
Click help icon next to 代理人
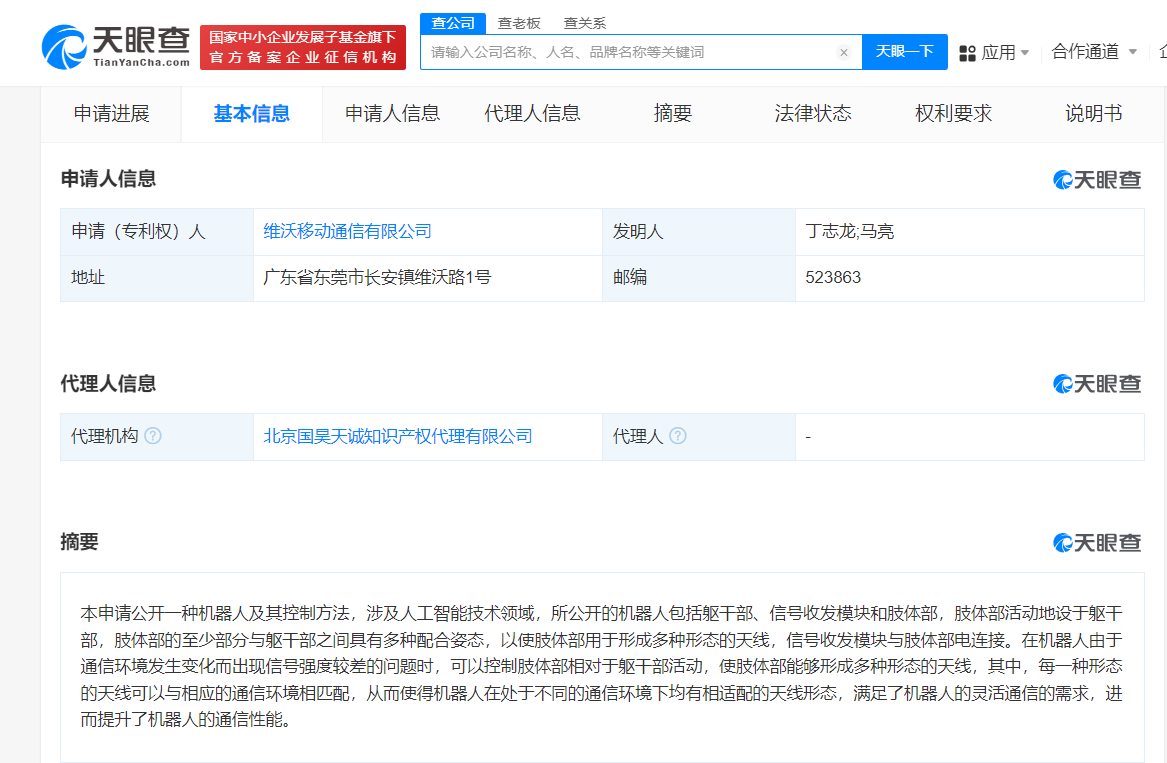point(678,436)
